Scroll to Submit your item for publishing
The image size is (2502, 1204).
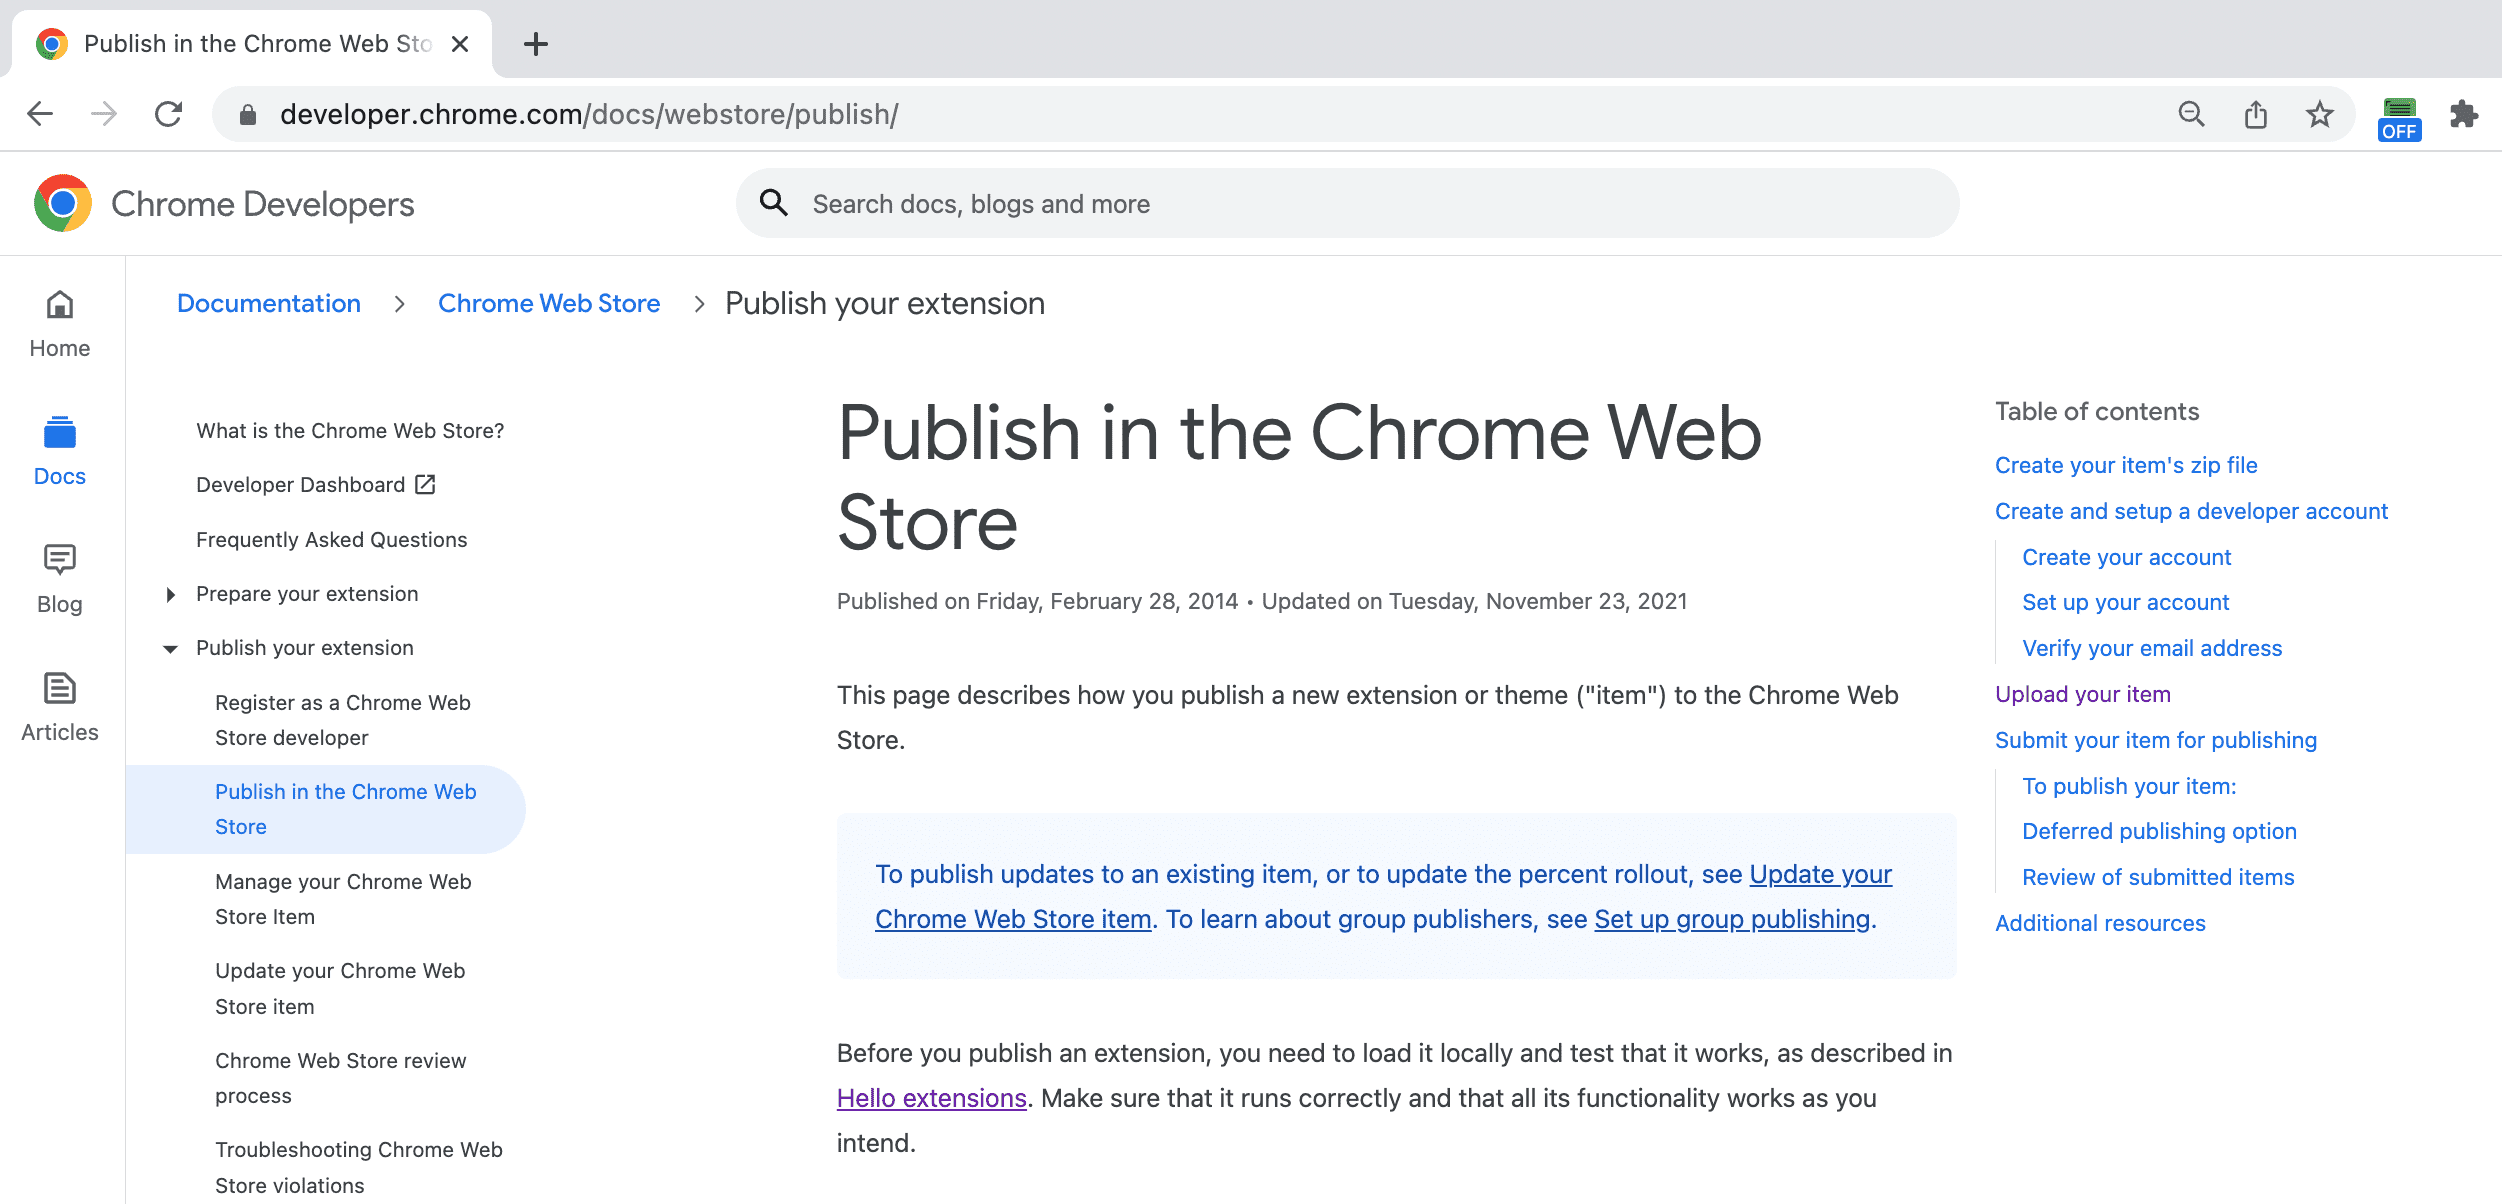(x=2156, y=738)
